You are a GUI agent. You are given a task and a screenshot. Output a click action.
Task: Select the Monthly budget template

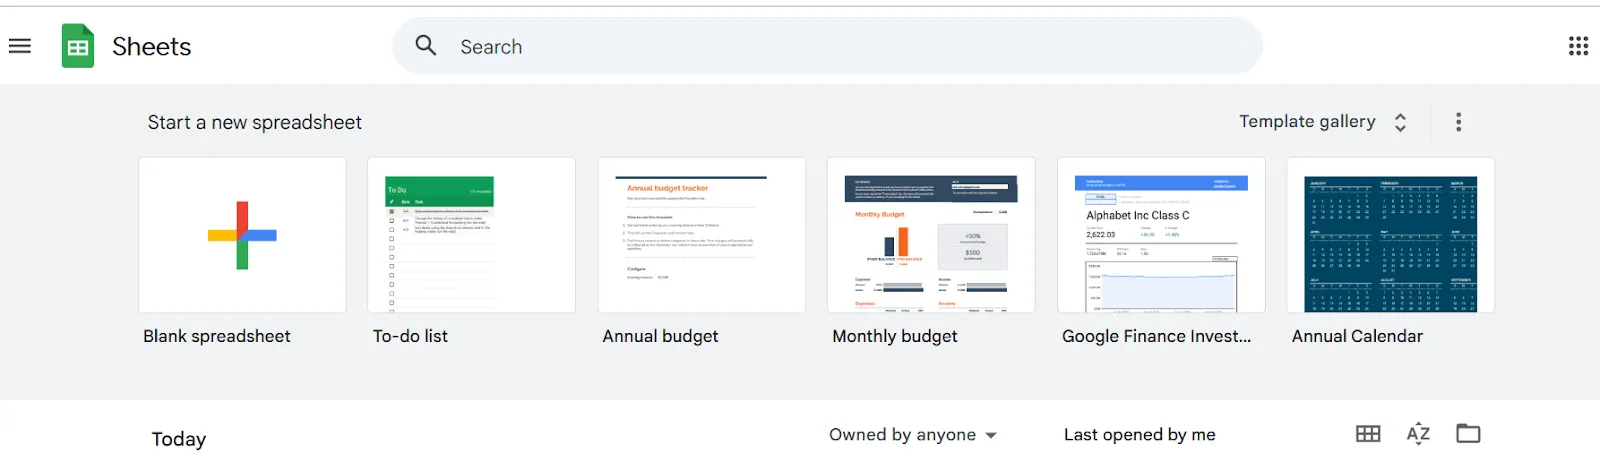click(931, 235)
